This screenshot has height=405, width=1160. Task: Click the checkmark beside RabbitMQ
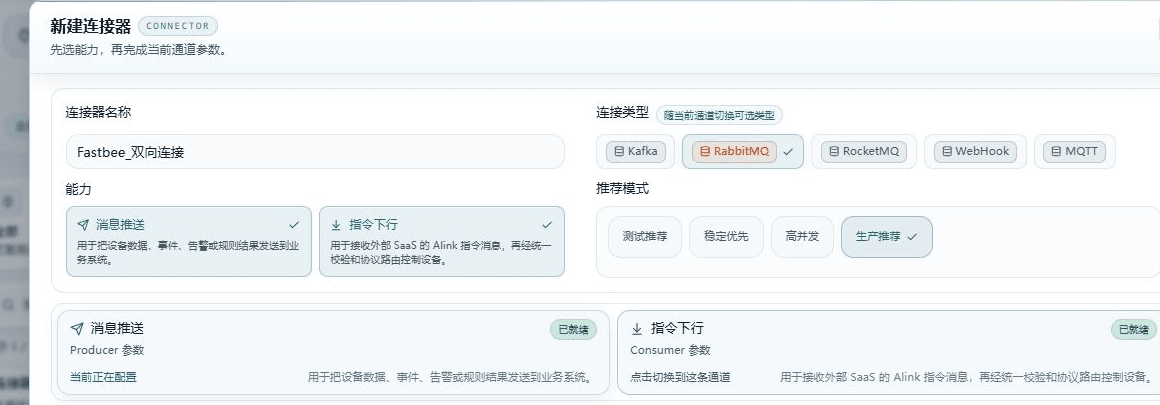pyautogui.click(x=788, y=151)
